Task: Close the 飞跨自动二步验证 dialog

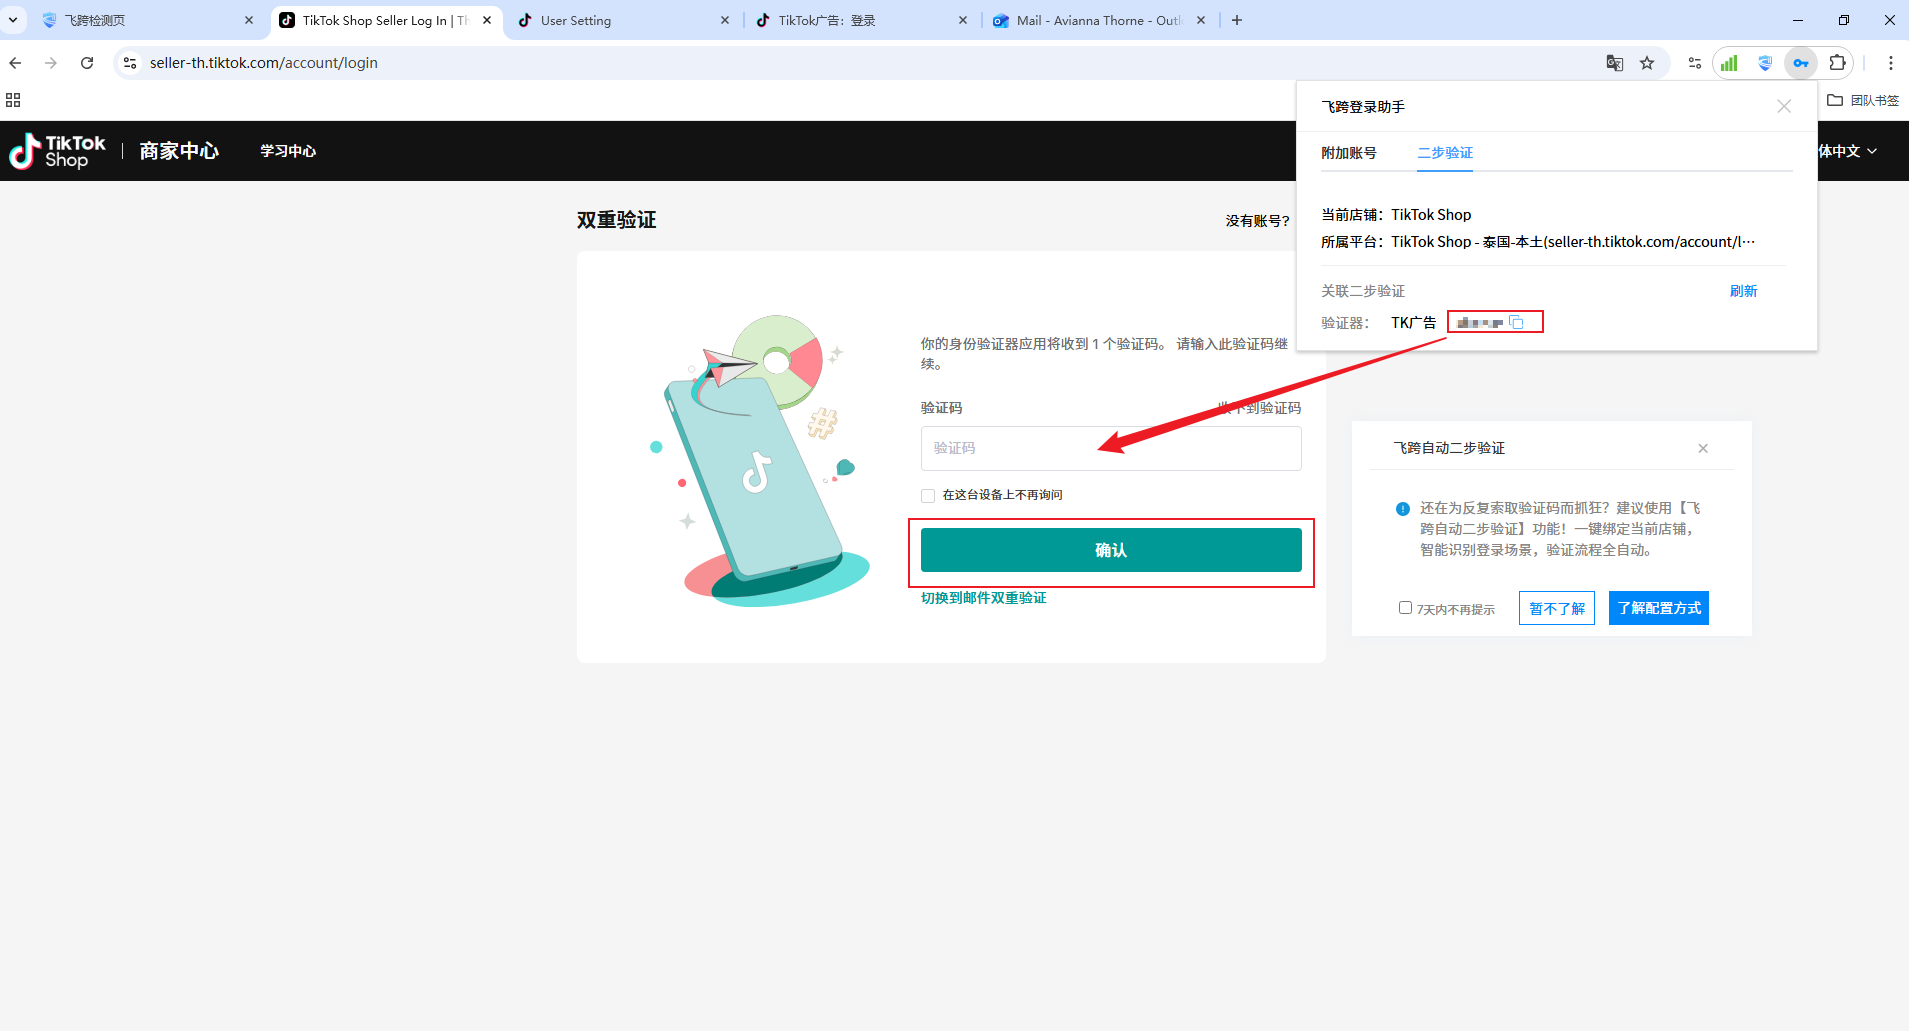Action: click(x=1703, y=448)
